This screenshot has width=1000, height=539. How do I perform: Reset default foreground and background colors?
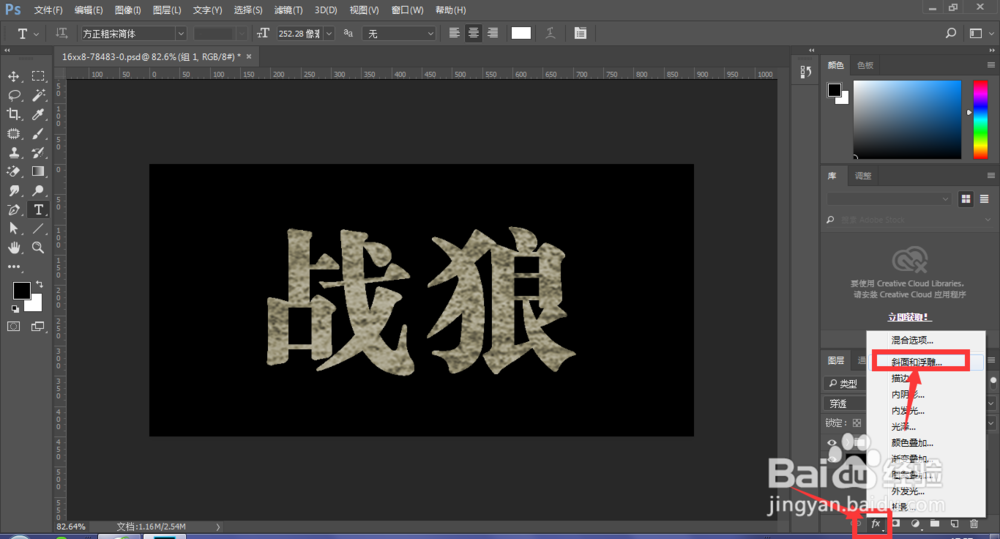(15, 309)
